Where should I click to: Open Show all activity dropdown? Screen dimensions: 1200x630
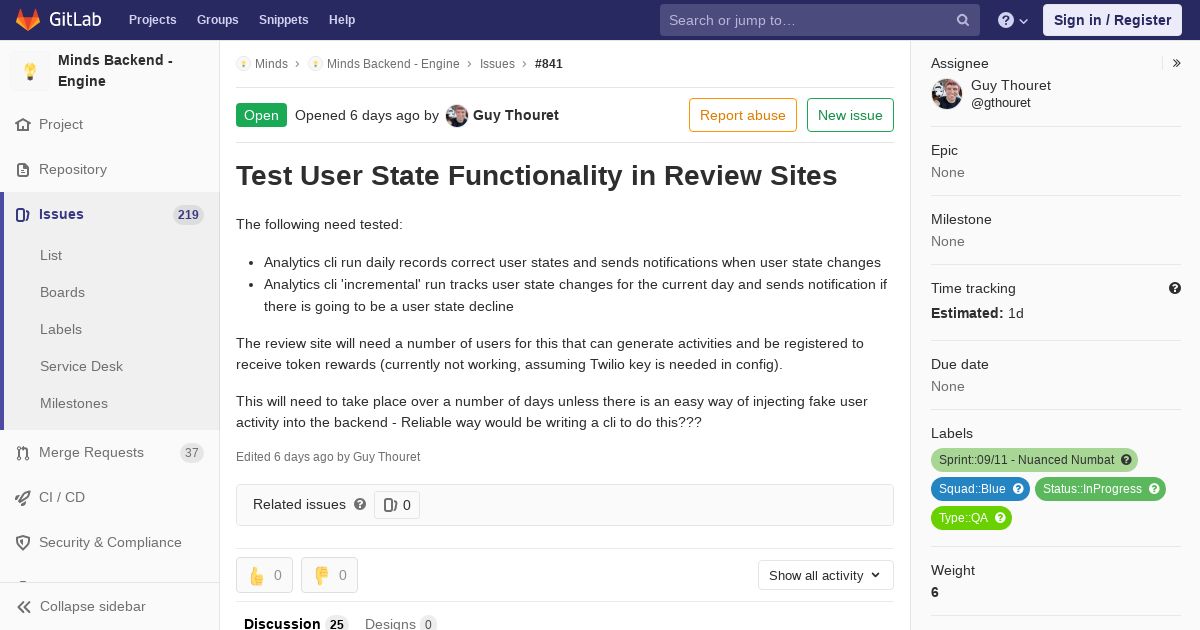click(826, 575)
